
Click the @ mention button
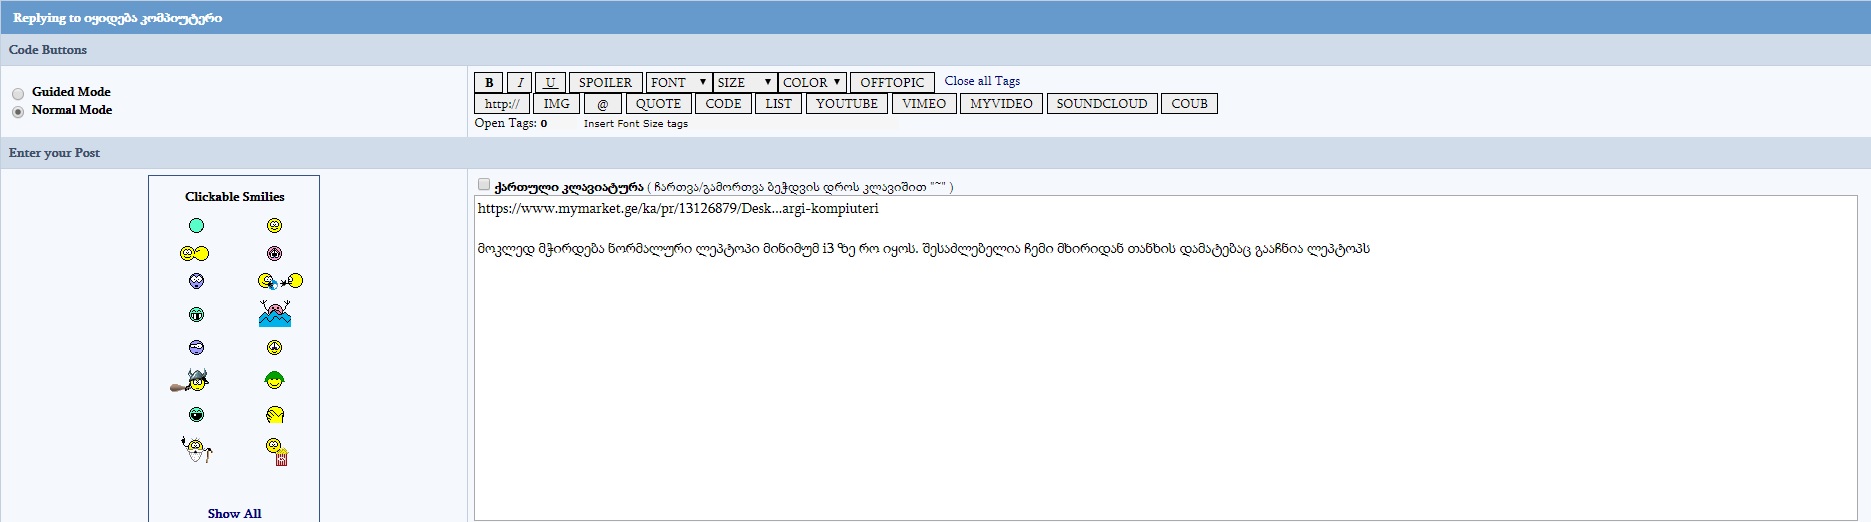coord(602,104)
